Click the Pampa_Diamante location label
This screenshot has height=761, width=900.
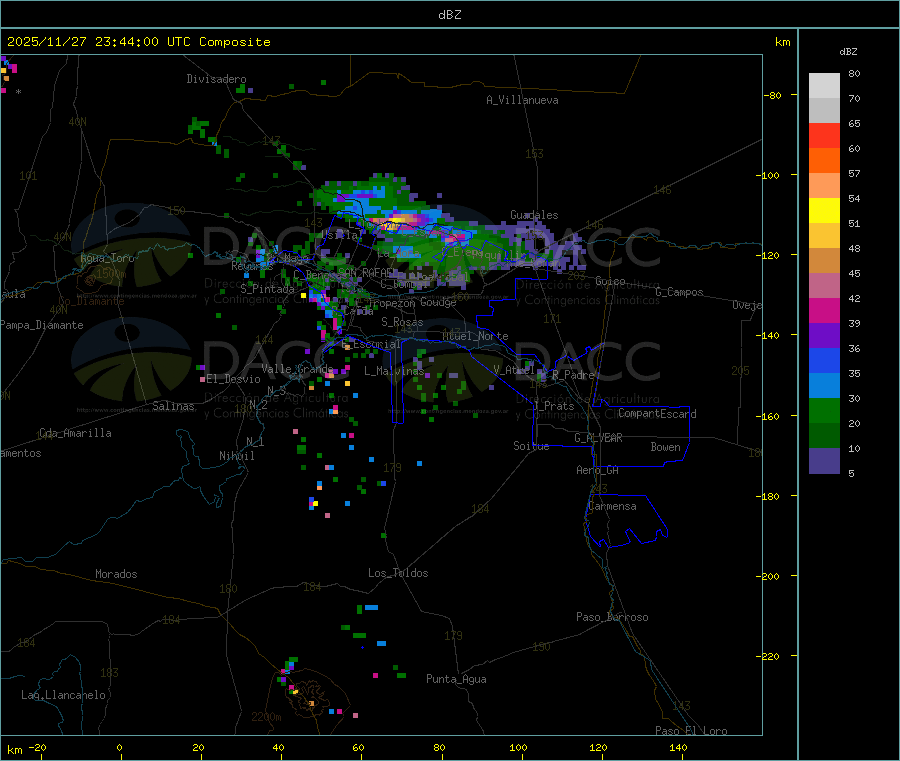[41, 325]
